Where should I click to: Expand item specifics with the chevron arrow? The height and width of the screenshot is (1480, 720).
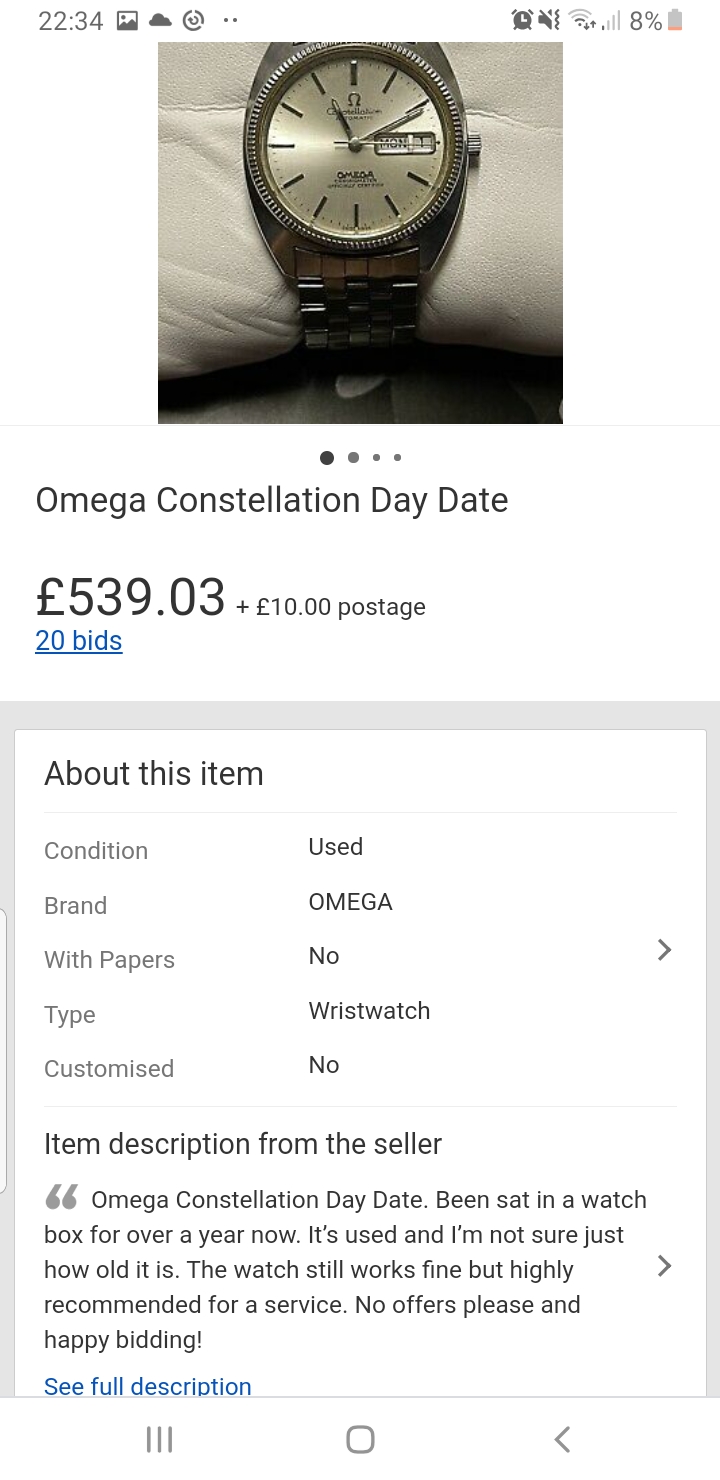[663, 950]
